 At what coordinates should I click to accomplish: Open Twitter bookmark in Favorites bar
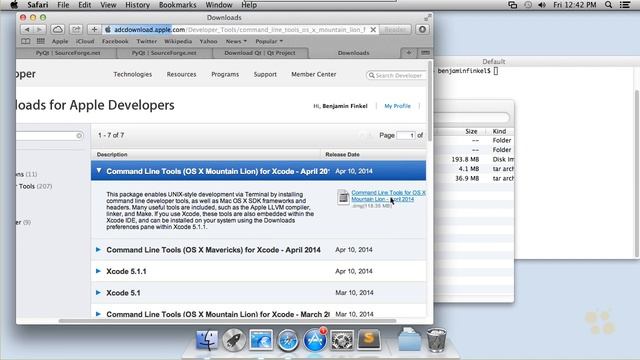[147, 41]
